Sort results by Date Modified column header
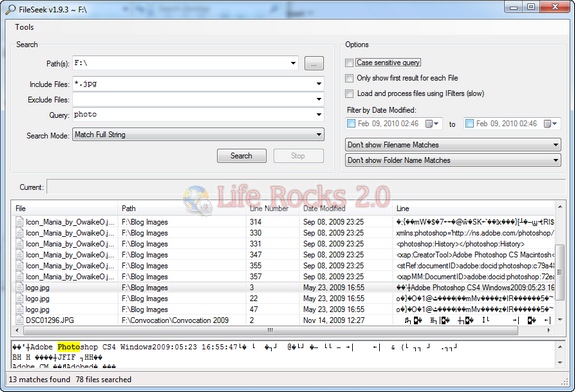This screenshot has height=392, width=575. [x=346, y=208]
